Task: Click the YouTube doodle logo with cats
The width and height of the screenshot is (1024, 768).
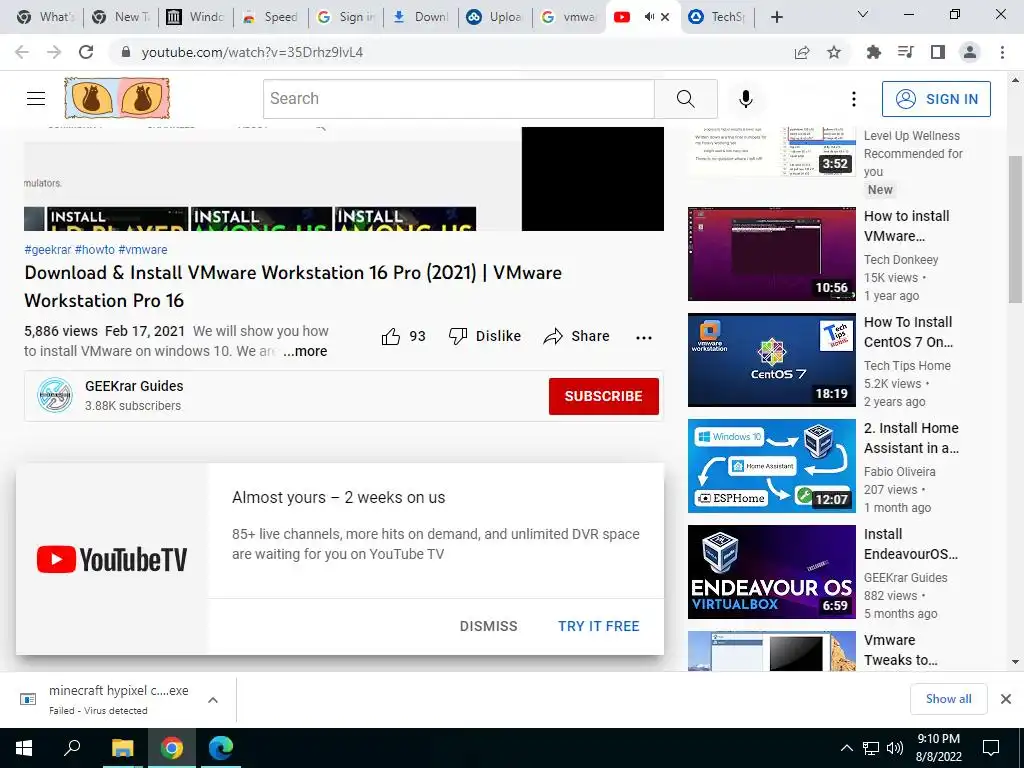Action: [117, 99]
